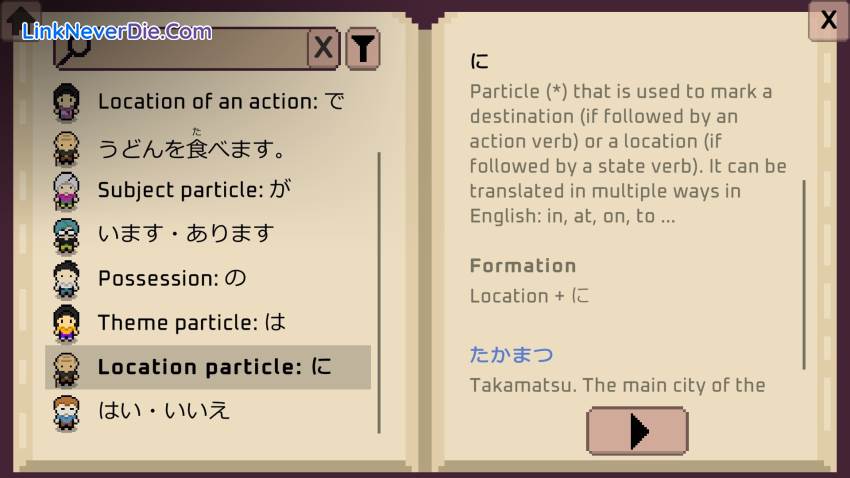
Task: Select the Possession: の entry
Action: (x=172, y=278)
